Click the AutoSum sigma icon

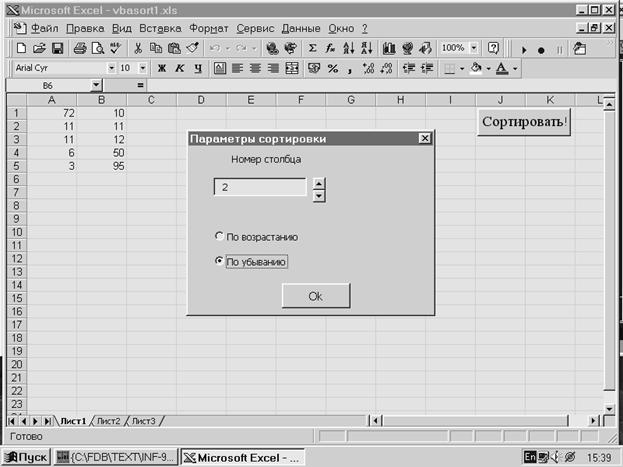(x=313, y=48)
